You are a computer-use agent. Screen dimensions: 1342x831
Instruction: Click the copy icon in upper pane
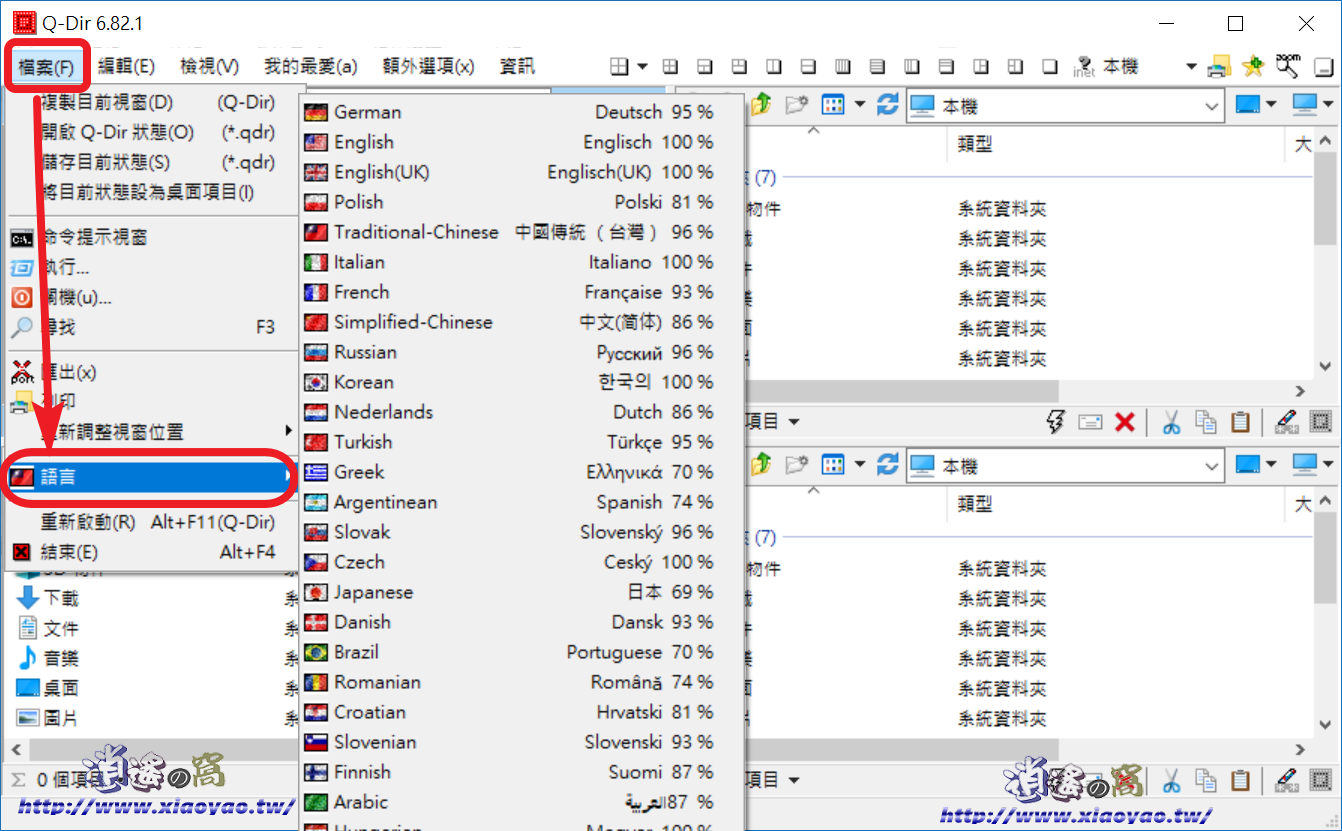(x=1206, y=422)
